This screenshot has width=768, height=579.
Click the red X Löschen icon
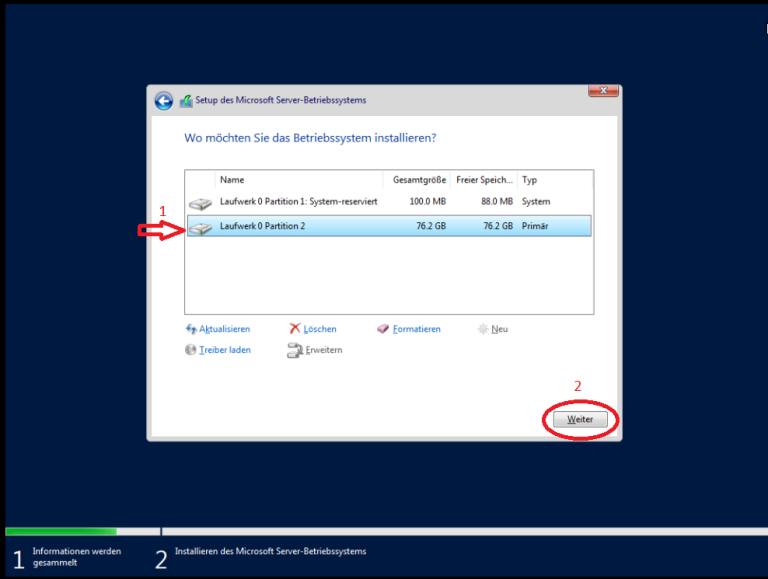coord(294,328)
